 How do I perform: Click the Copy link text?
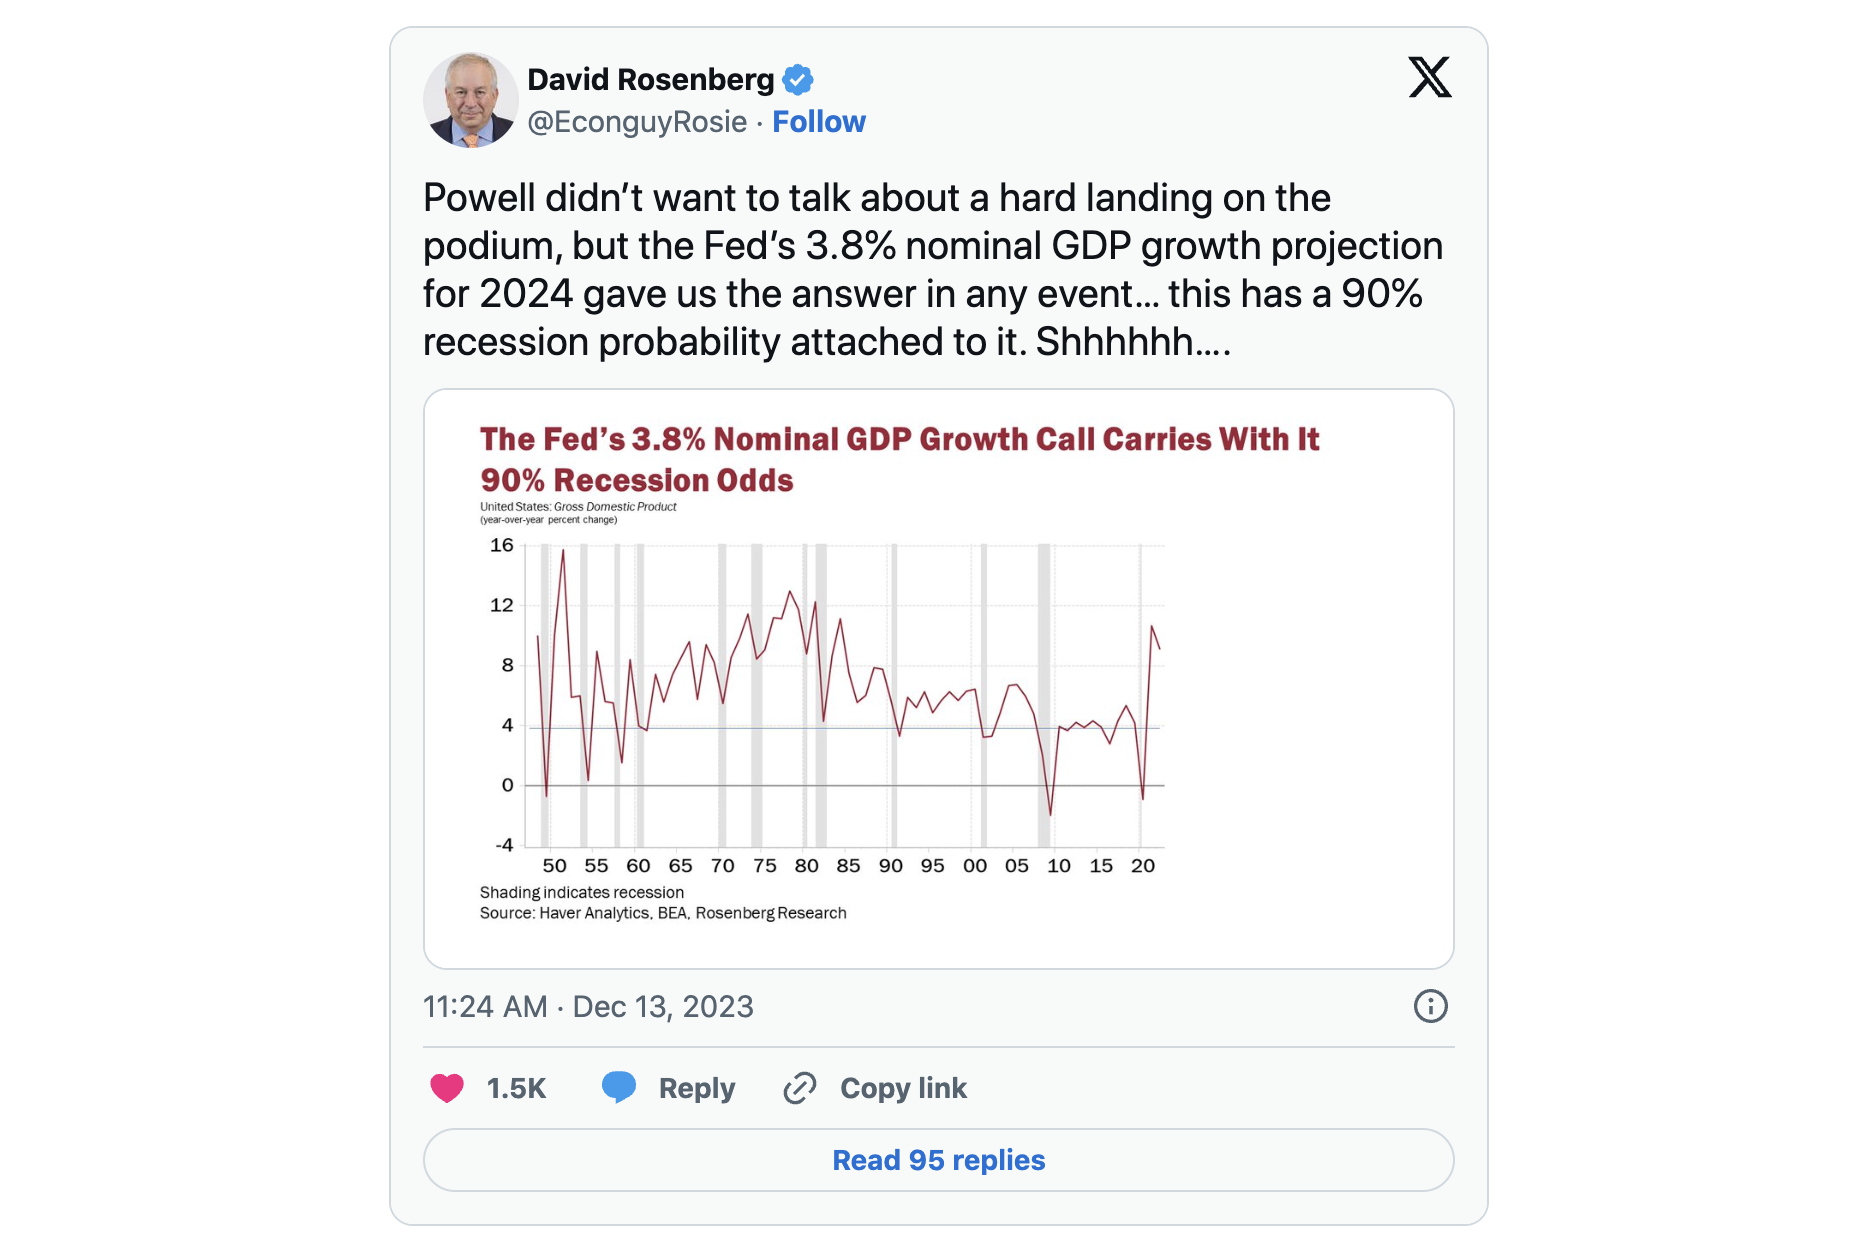point(902,1088)
